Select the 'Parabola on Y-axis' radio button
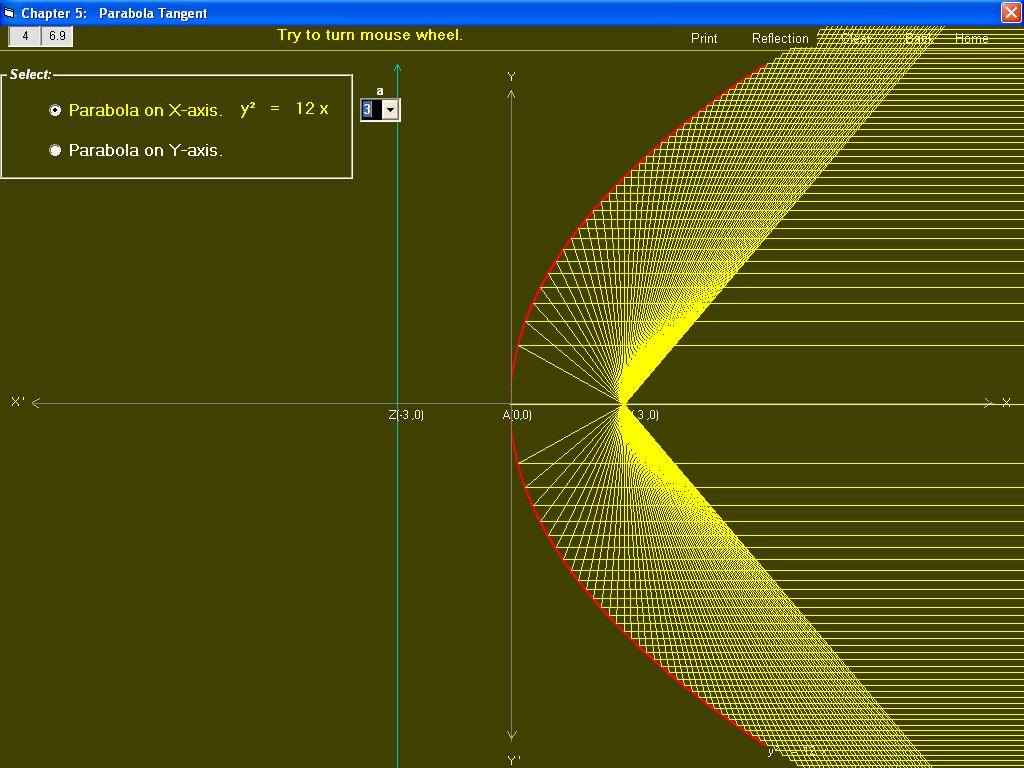Screen dimensions: 1024x768 click(x=56, y=150)
